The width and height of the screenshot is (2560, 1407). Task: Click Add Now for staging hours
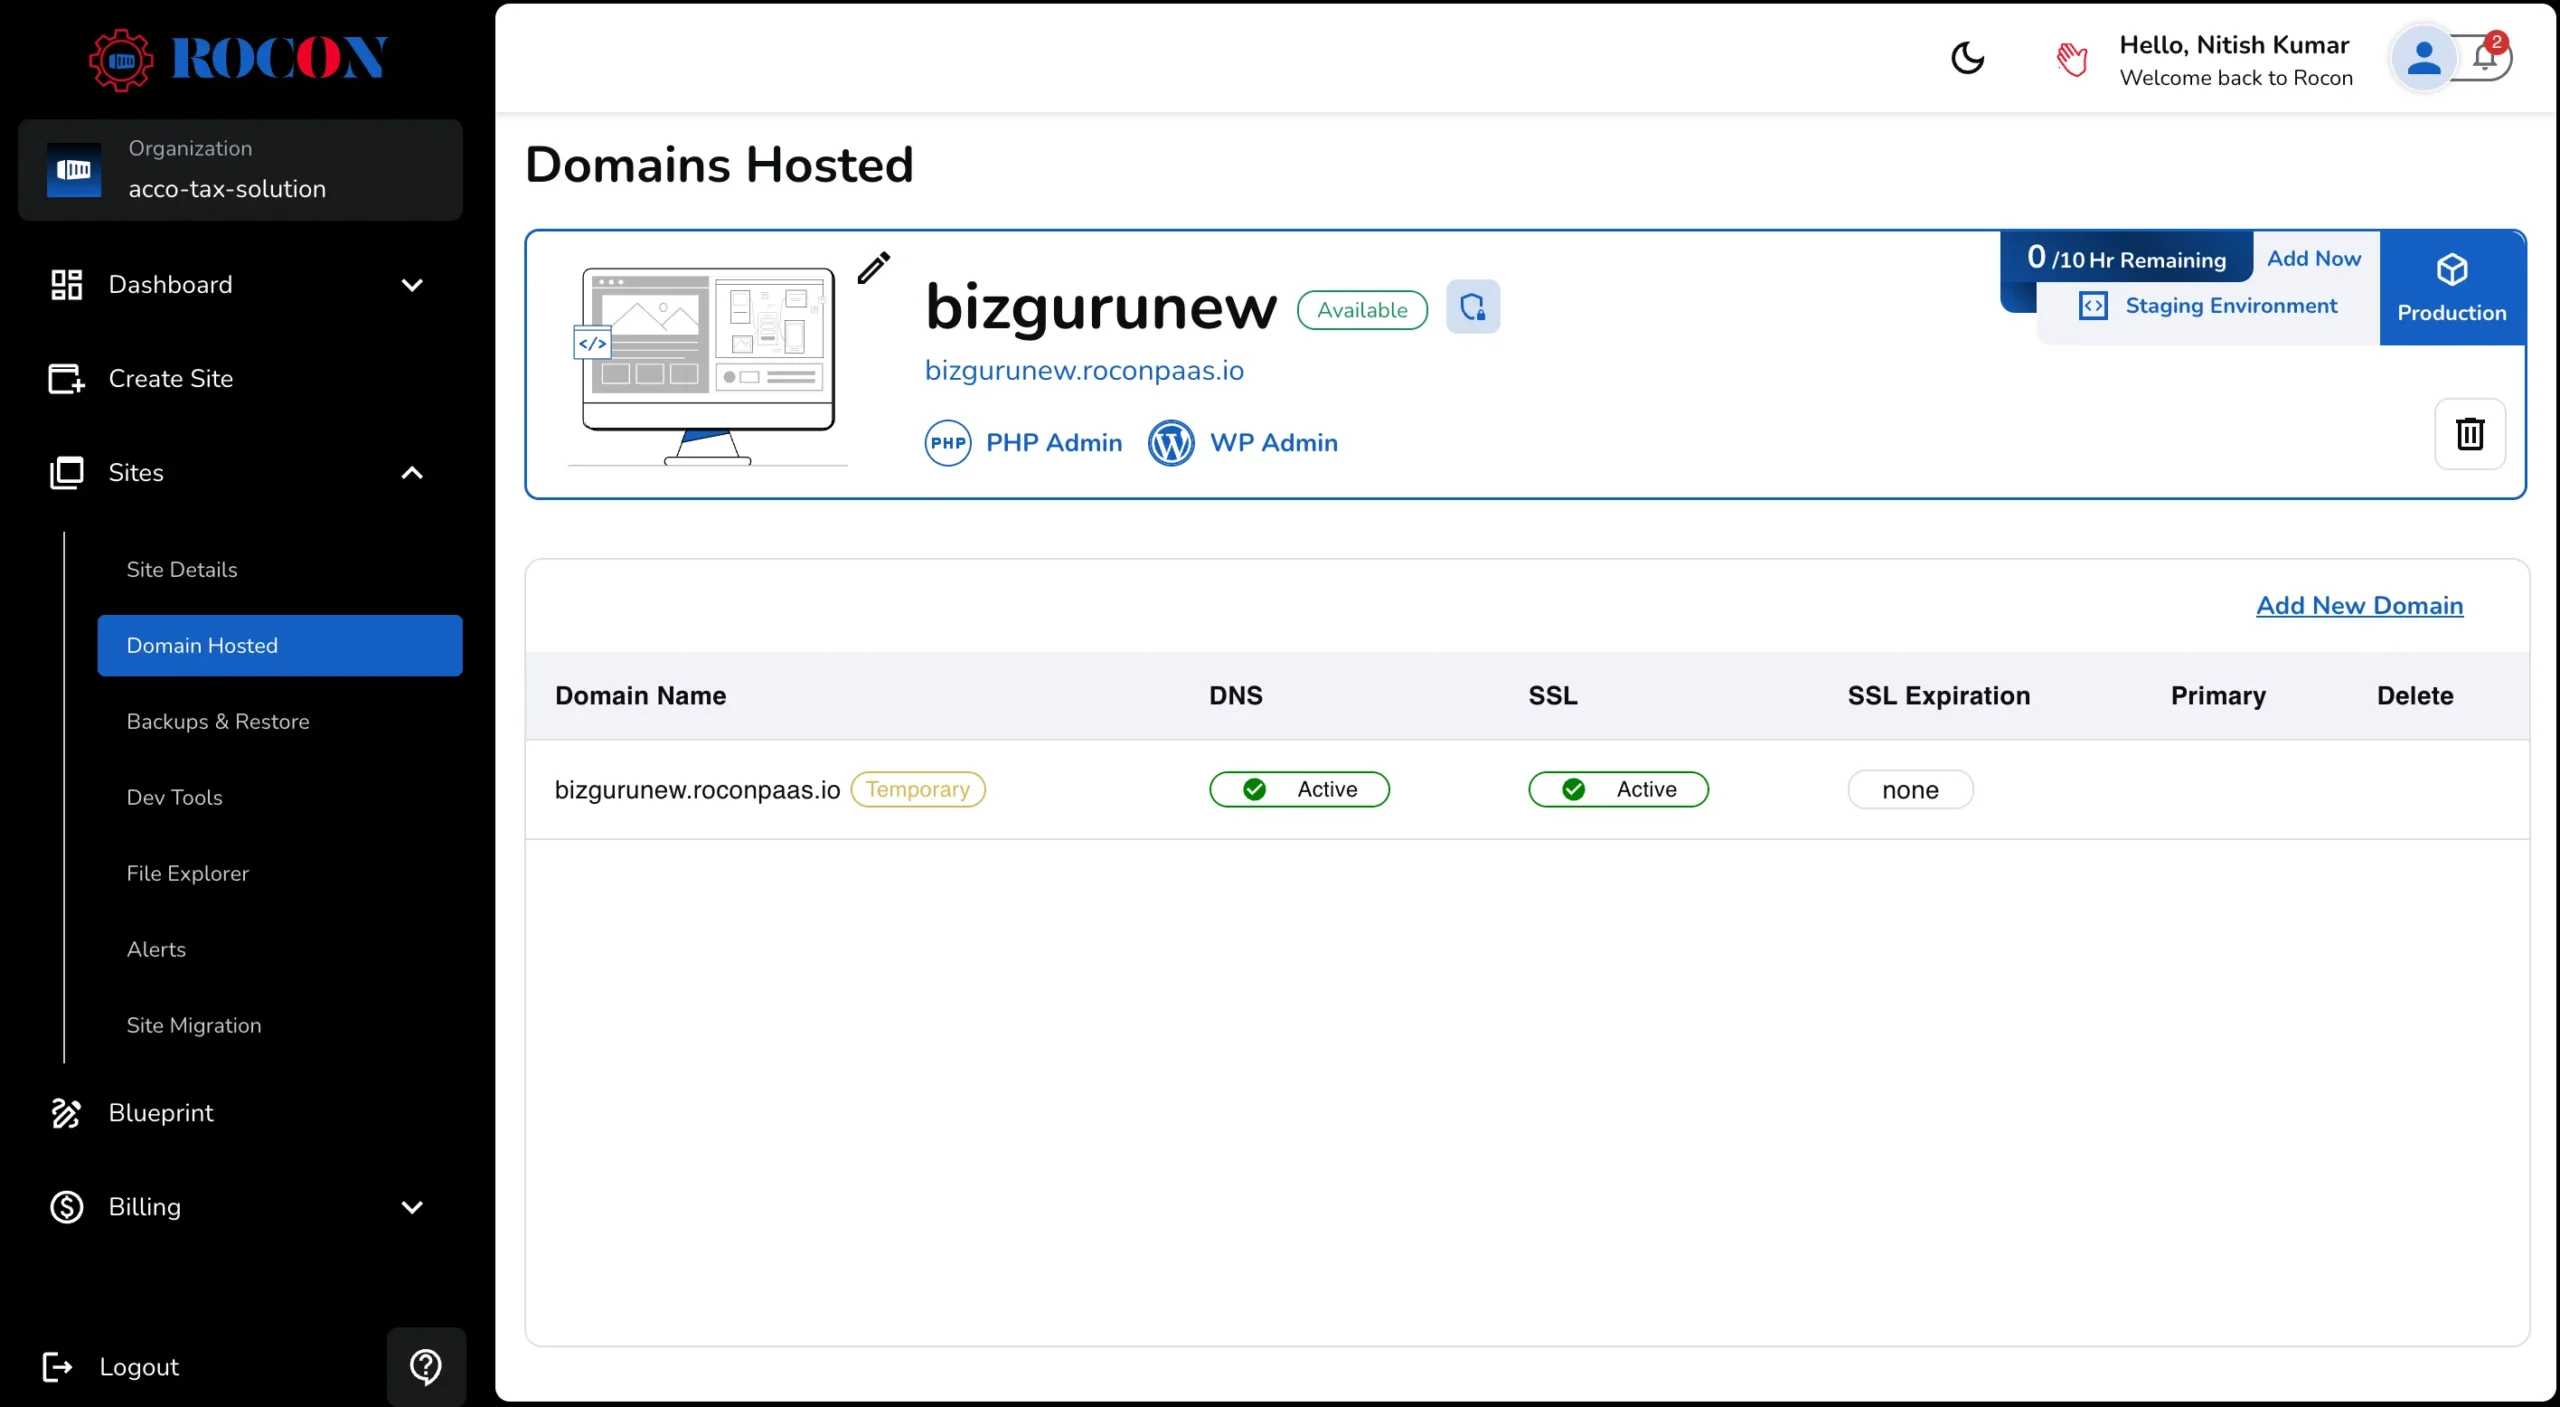(x=2313, y=257)
